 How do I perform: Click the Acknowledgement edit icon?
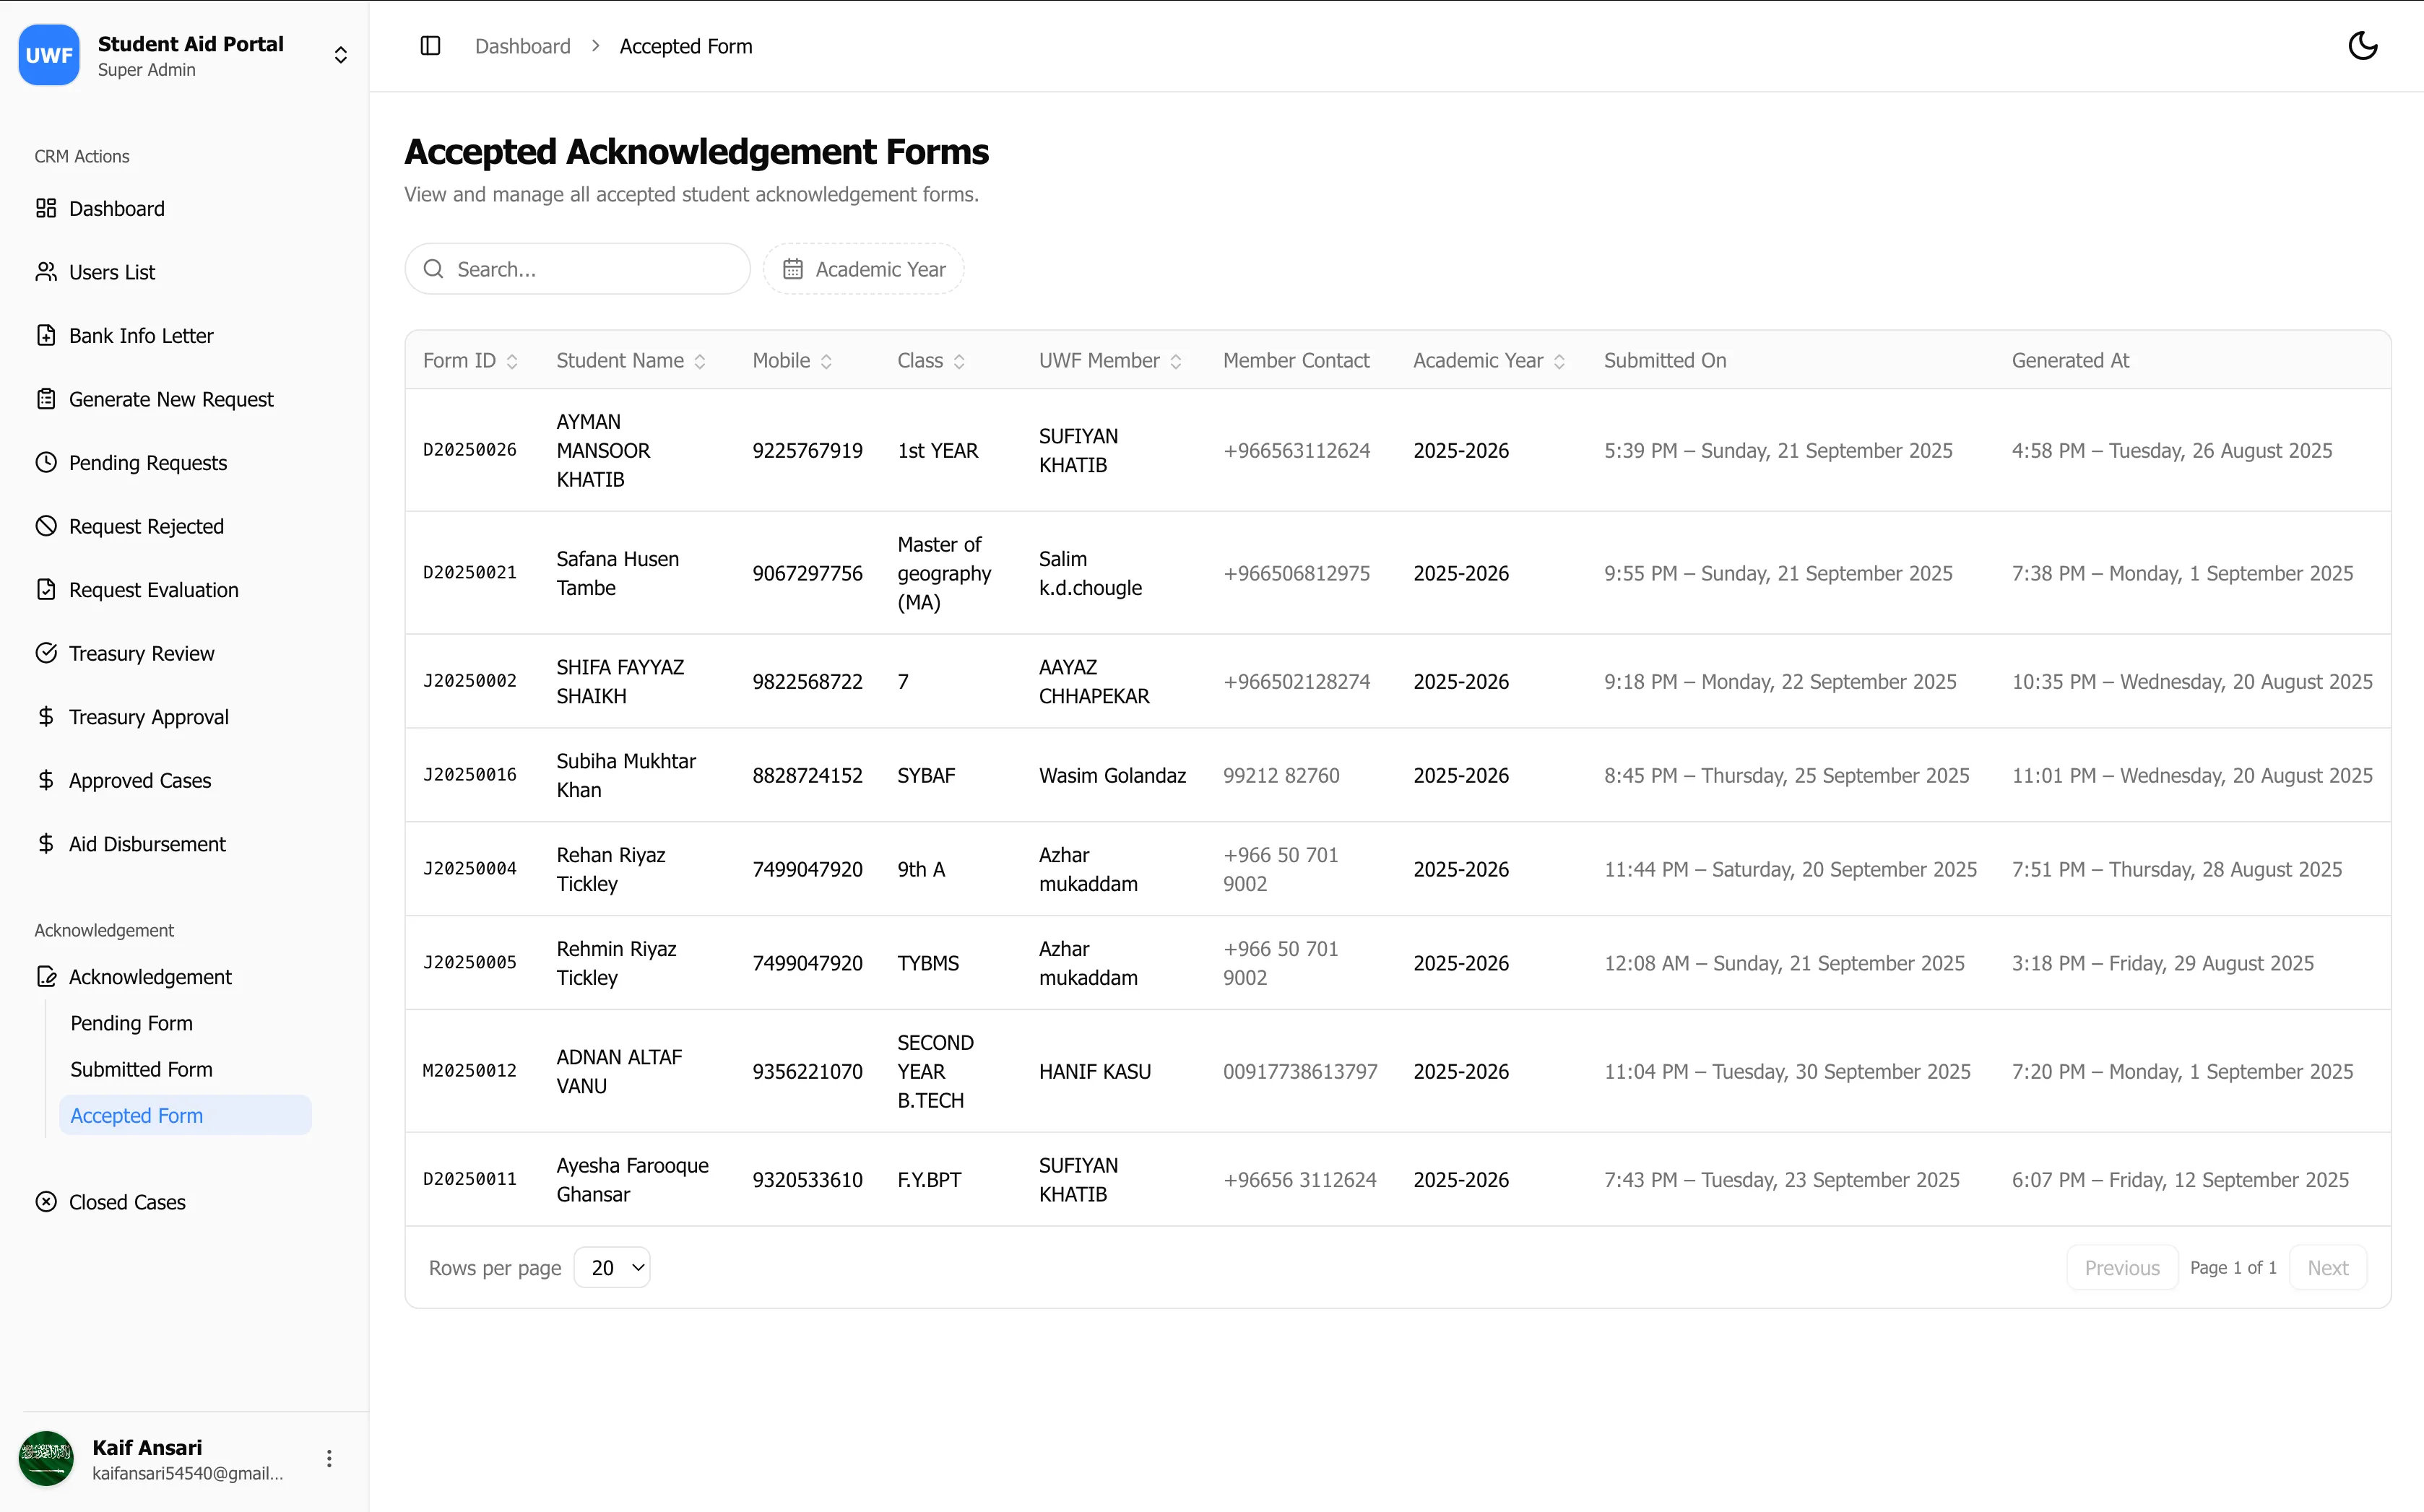coord(46,977)
